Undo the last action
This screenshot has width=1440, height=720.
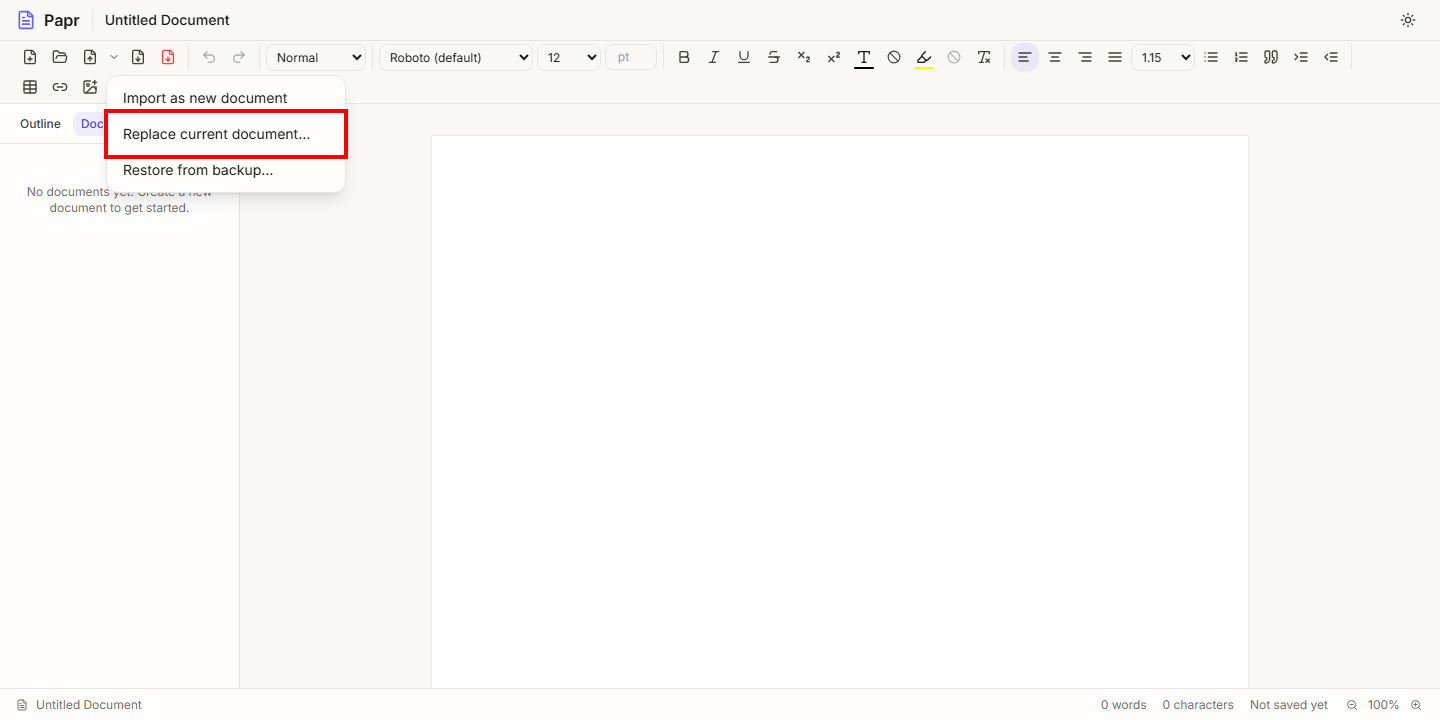pyautogui.click(x=209, y=57)
